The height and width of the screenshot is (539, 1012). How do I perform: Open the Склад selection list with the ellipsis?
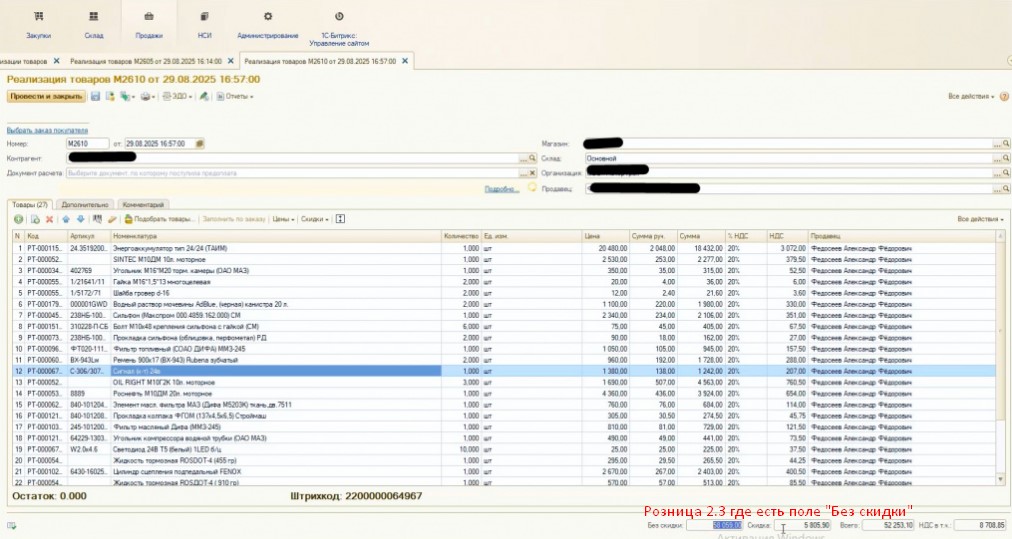tap(997, 158)
